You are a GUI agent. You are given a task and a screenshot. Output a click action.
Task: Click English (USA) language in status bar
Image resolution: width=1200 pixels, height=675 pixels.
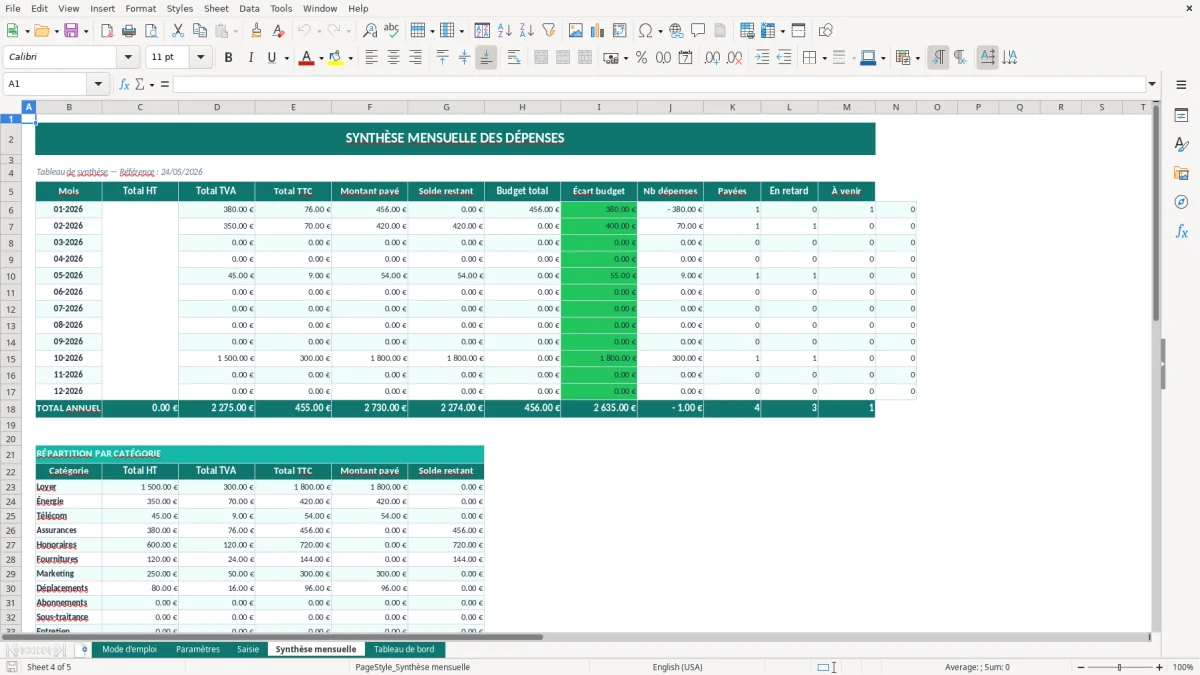(677, 667)
